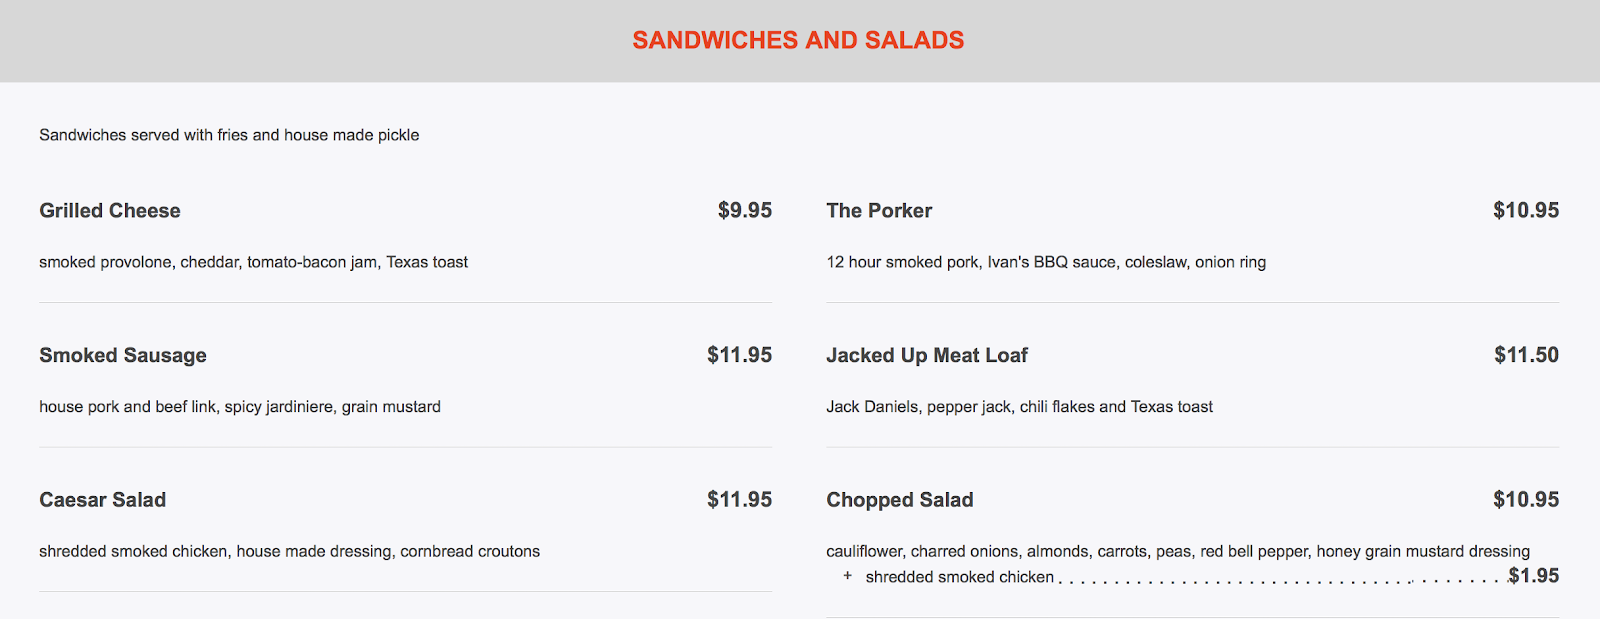Open the Jacked Up Meat Loaf item
Viewport: 1600px width, 619px height.
[x=927, y=355]
